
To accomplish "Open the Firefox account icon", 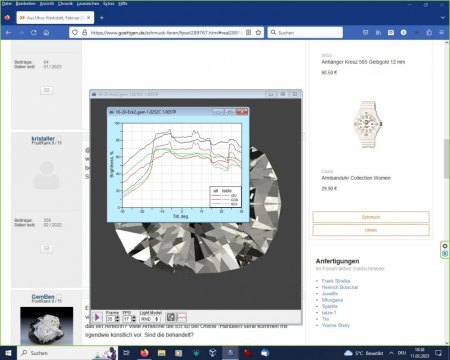I will 404,33.
